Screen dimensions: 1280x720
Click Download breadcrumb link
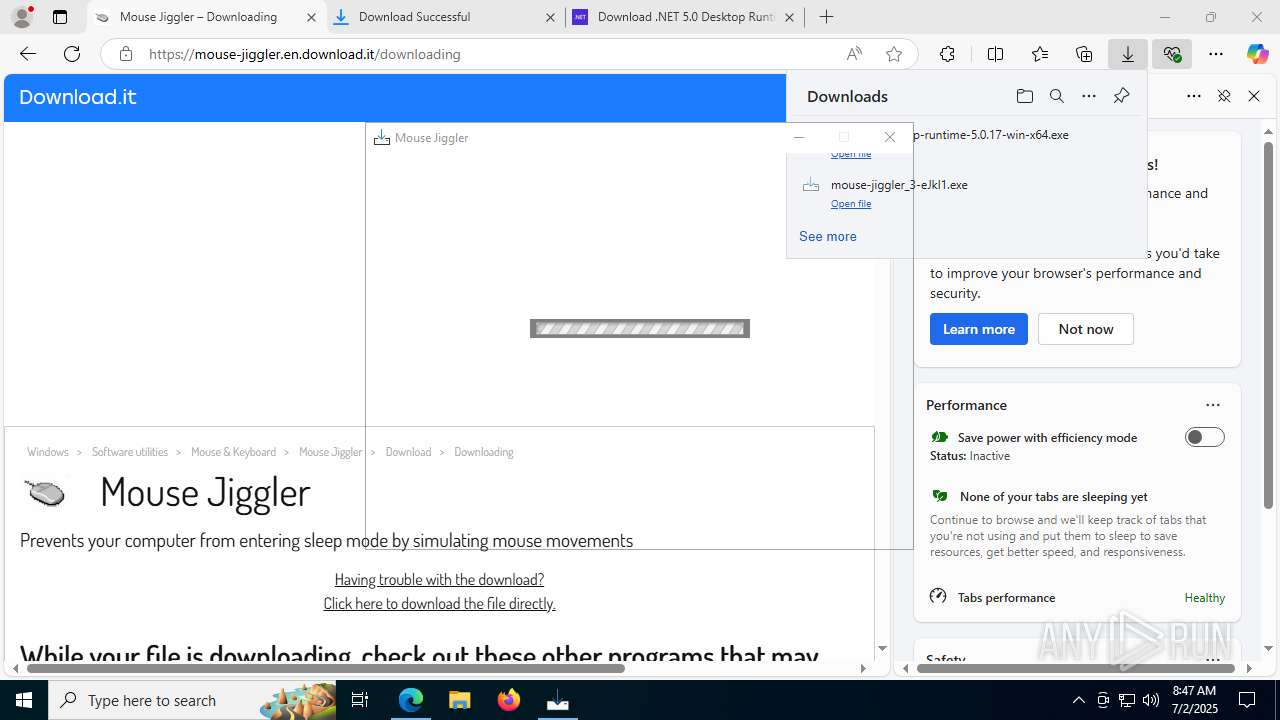point(408,452)
